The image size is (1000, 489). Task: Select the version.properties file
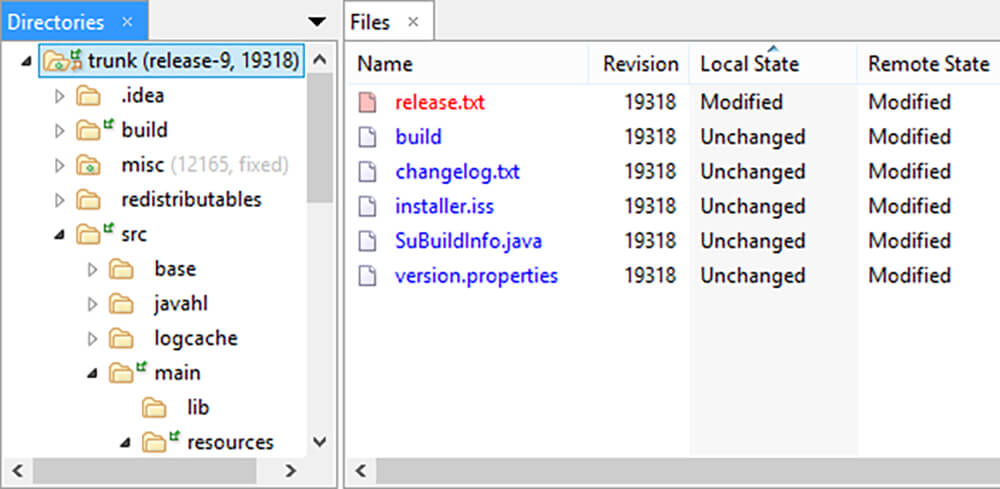coord(476,275)
